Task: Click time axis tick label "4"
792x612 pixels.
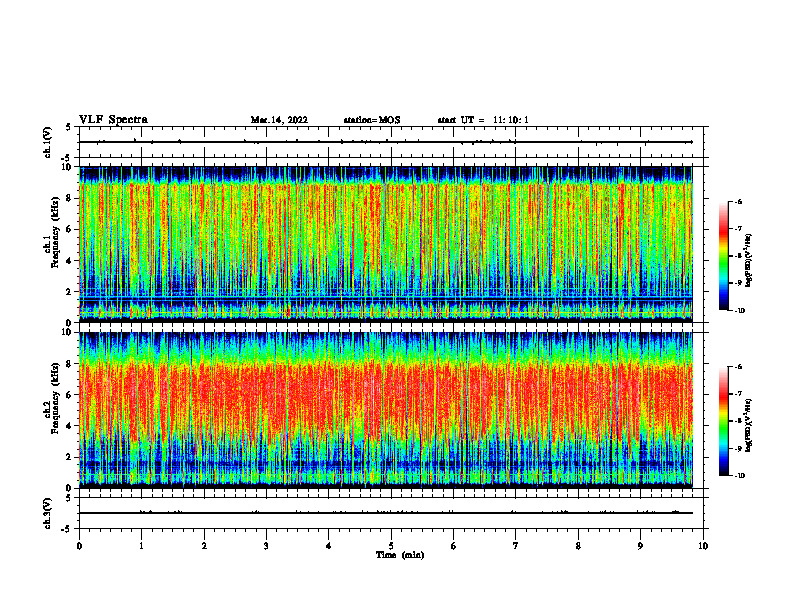Action: pos(329,546)
